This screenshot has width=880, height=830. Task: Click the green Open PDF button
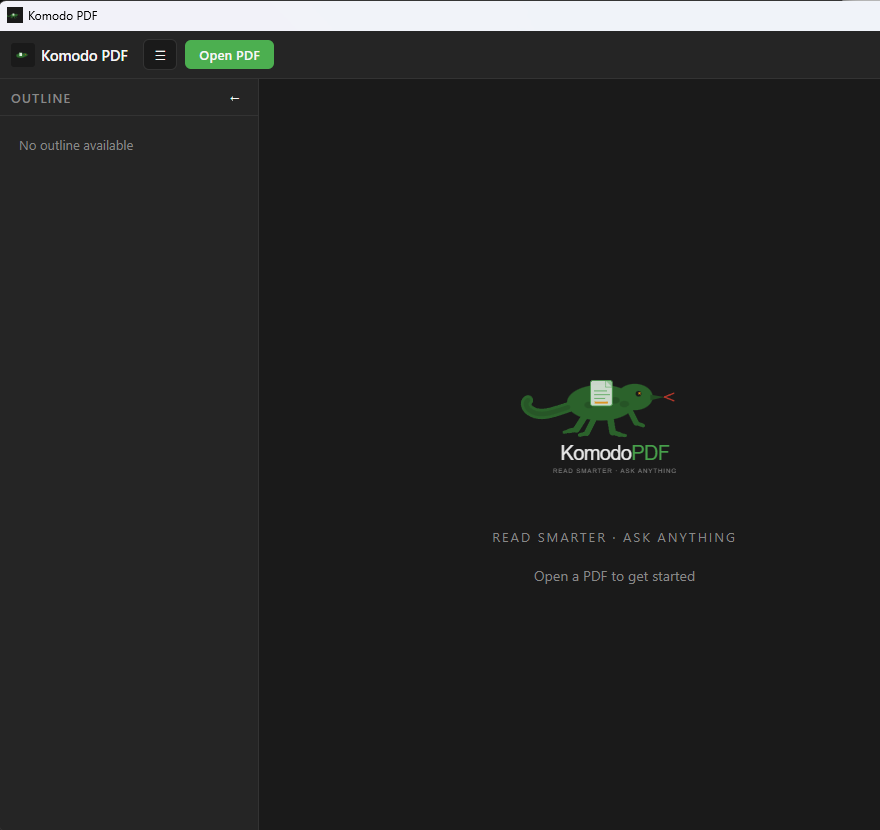point(229,55)
